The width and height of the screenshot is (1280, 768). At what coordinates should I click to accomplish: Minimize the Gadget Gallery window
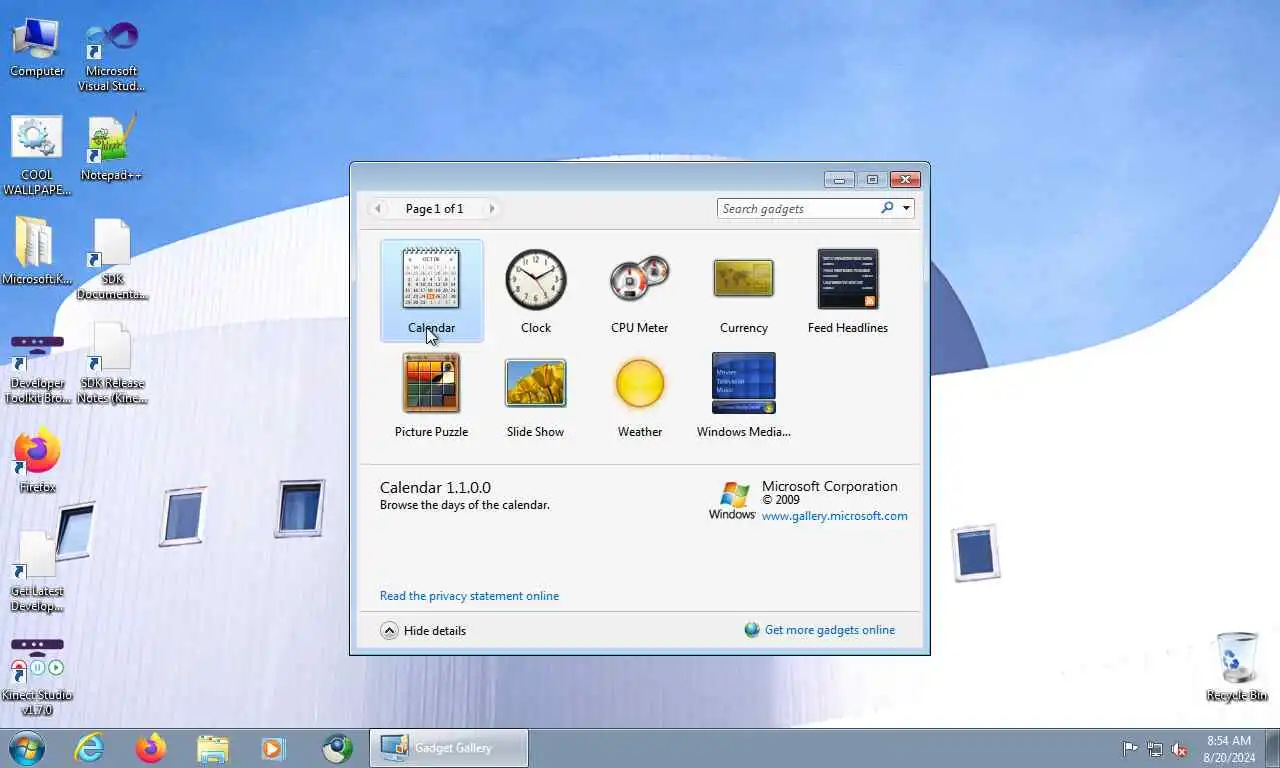pyautogui.click(x=839, y=180)
